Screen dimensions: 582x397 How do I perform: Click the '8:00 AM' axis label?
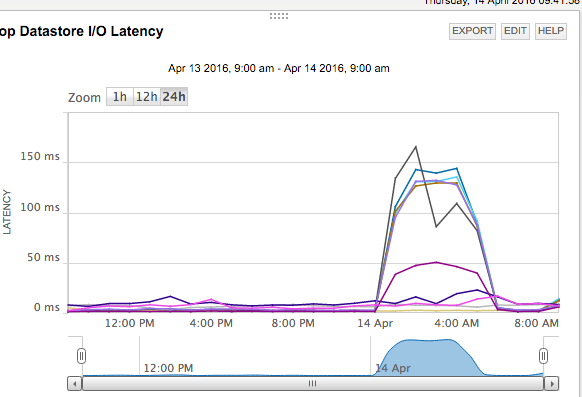(x=536, y=324)
